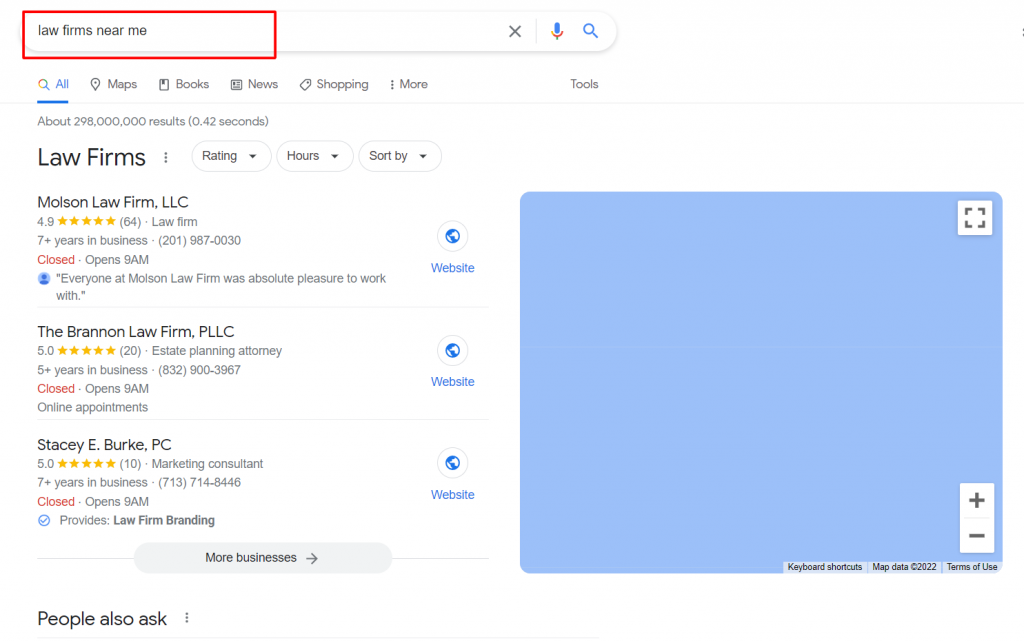Click the globe Website icon for Molson Law Firm

click(x=452, y=236)
